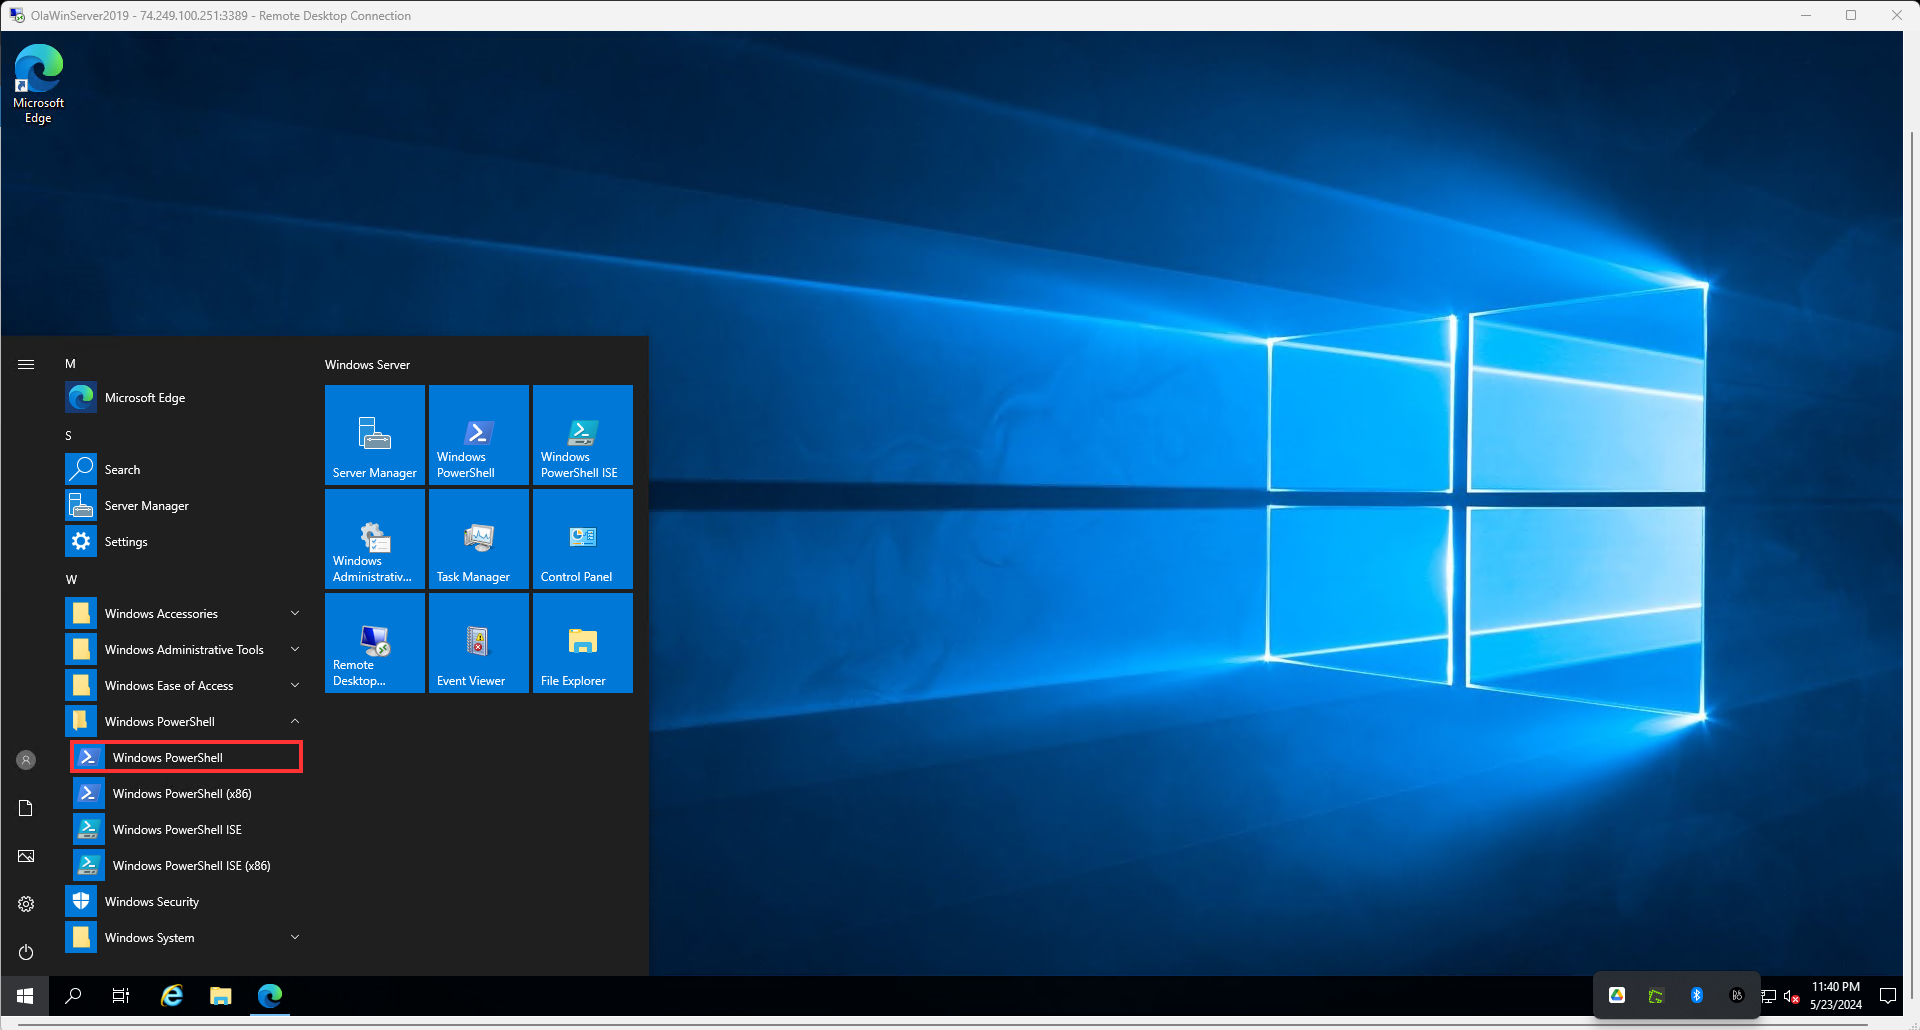
Task: Launch the Event Viewer tile
Action: click(x=479, y=643)
